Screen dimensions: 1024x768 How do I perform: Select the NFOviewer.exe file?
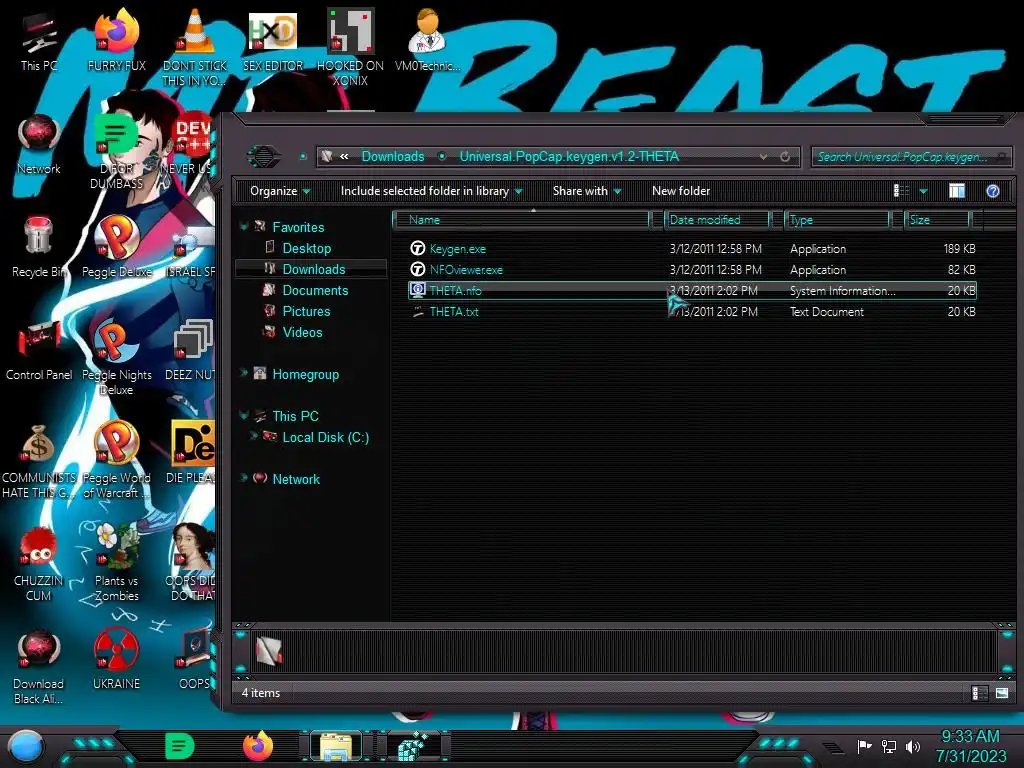[466, 270]
